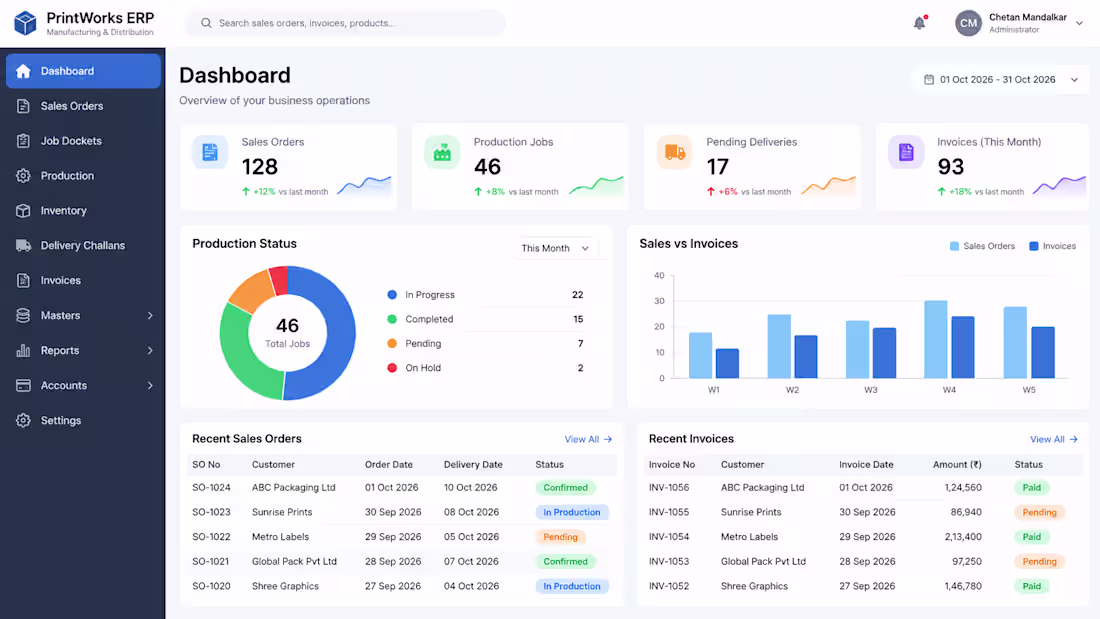1100x619 pixels.
Task: Click the W4 Sales Orders bar
Action: pyautogui.click(x=936, y=340)
